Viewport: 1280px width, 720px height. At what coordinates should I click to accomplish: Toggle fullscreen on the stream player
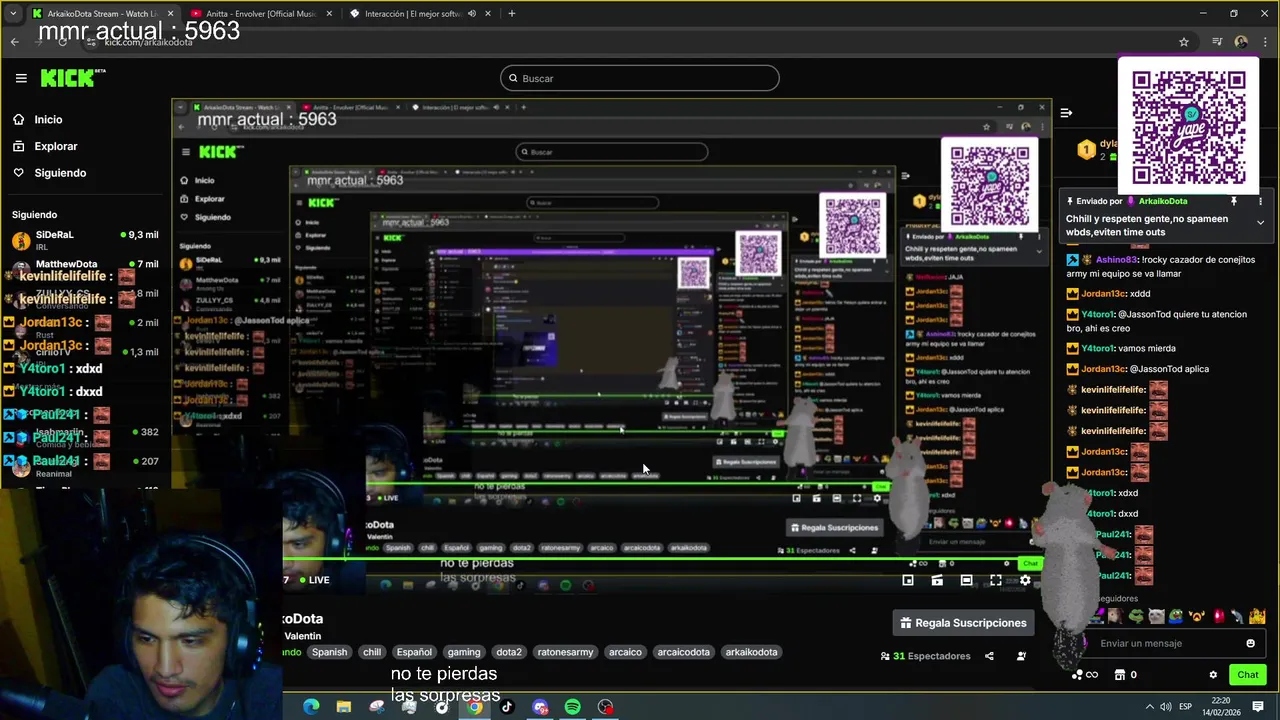(996, 580)
